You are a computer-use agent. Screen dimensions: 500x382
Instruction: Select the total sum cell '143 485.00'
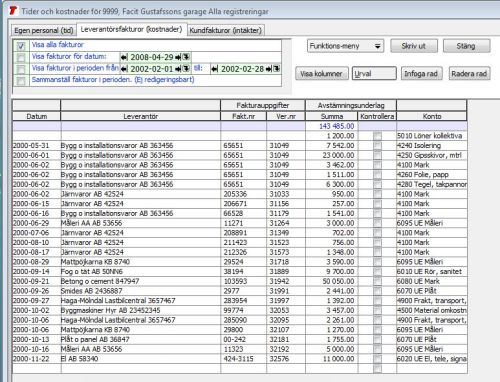(332, 126)
